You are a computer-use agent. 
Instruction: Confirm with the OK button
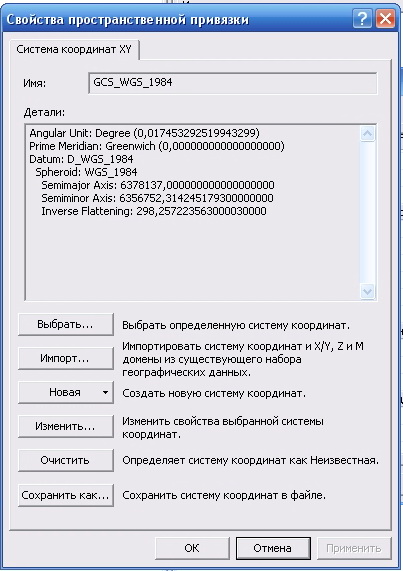pyautogui.click(x=192, y=548)
